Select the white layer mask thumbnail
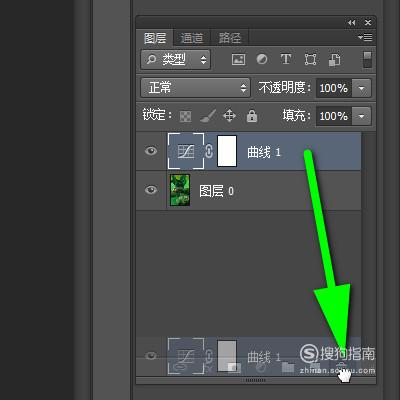The height and width of the screenshot is (400, 400). [x=227, y=151]
